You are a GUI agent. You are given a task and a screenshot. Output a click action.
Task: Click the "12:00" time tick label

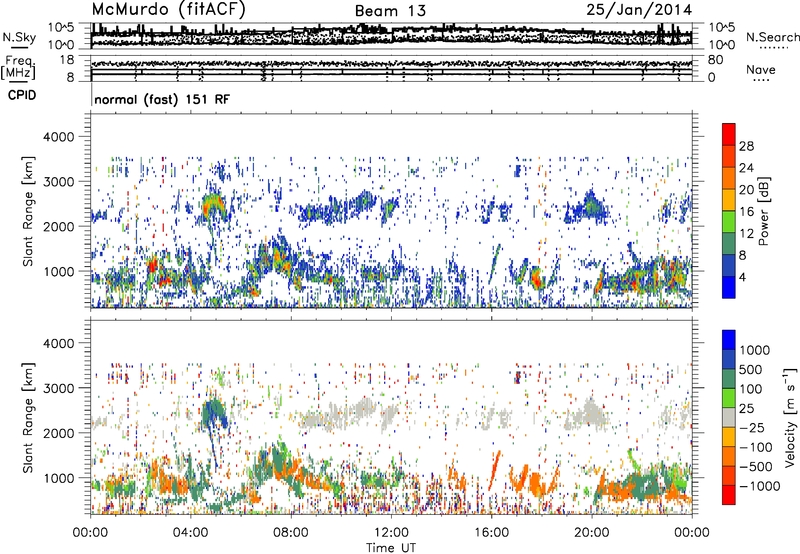[x=391, y=533]
